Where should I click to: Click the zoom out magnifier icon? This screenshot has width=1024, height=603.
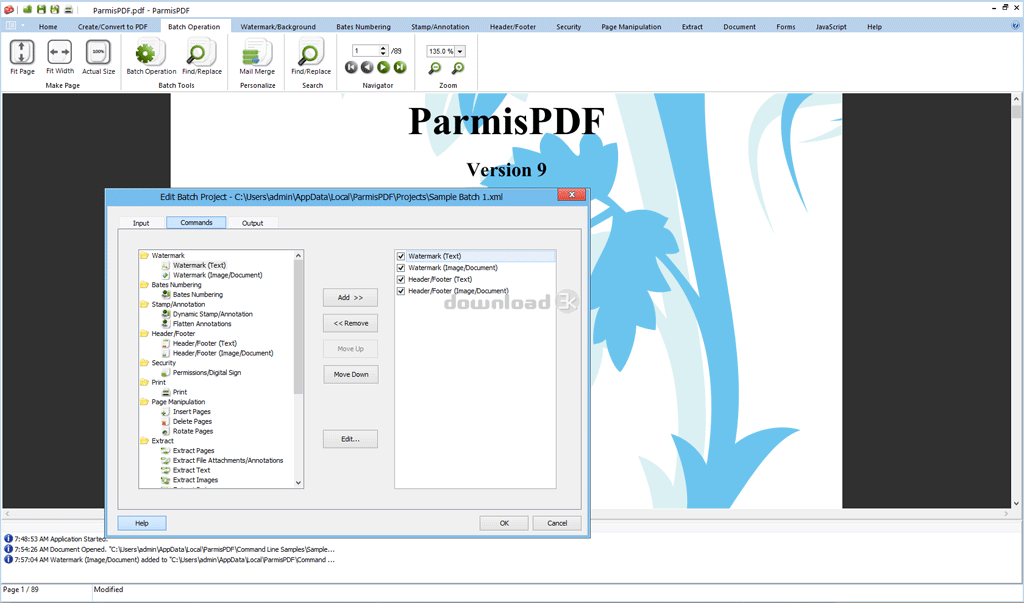pyautogui.click(x=434, y=68)
